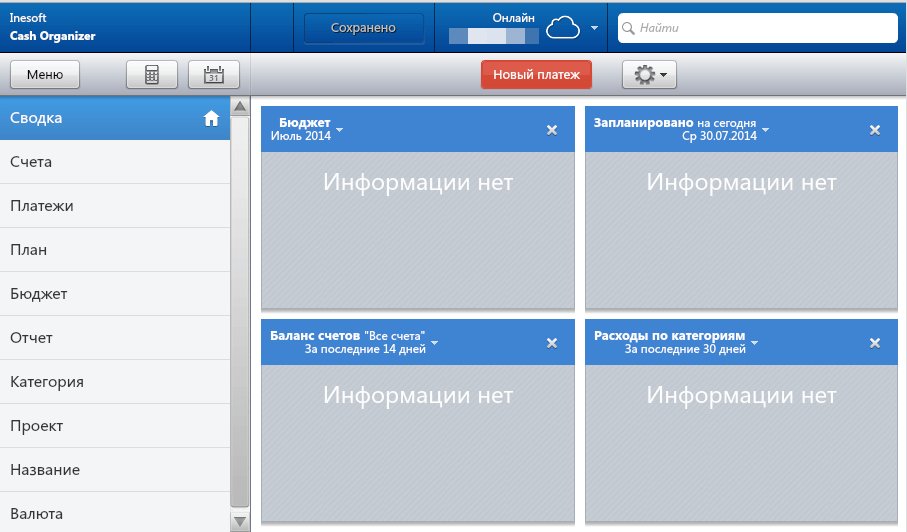This screenshot has height=532, width=907.
Task: Click the search magnifier icon
Action: click(628, 28)
